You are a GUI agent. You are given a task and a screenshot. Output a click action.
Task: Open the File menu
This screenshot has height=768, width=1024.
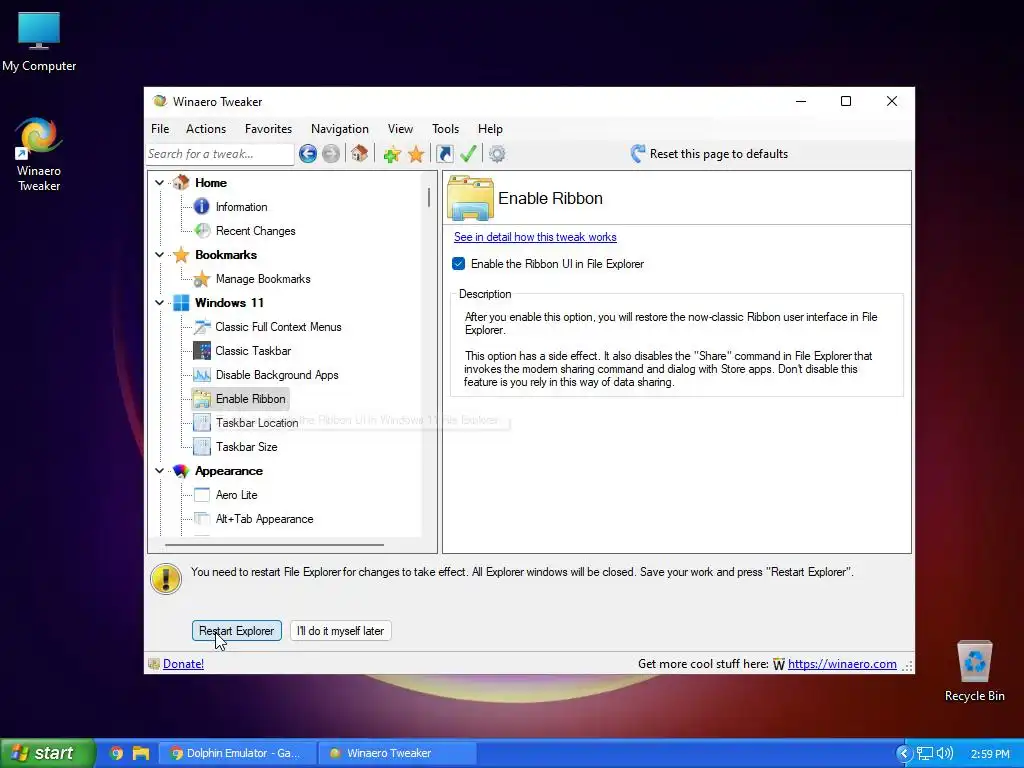(160, 129)
